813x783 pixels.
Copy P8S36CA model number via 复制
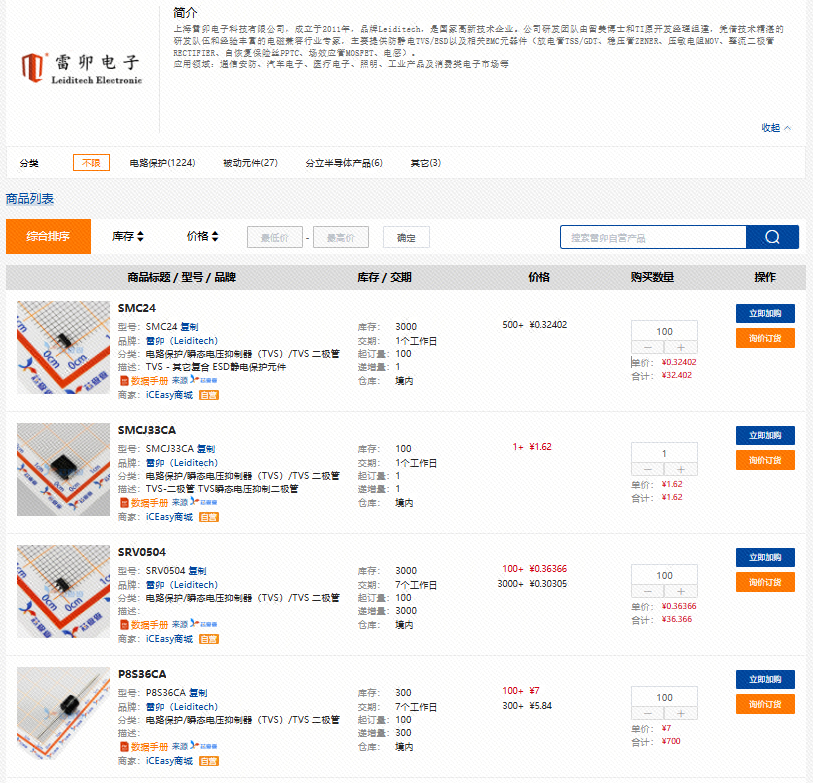[x=198, y=693]
